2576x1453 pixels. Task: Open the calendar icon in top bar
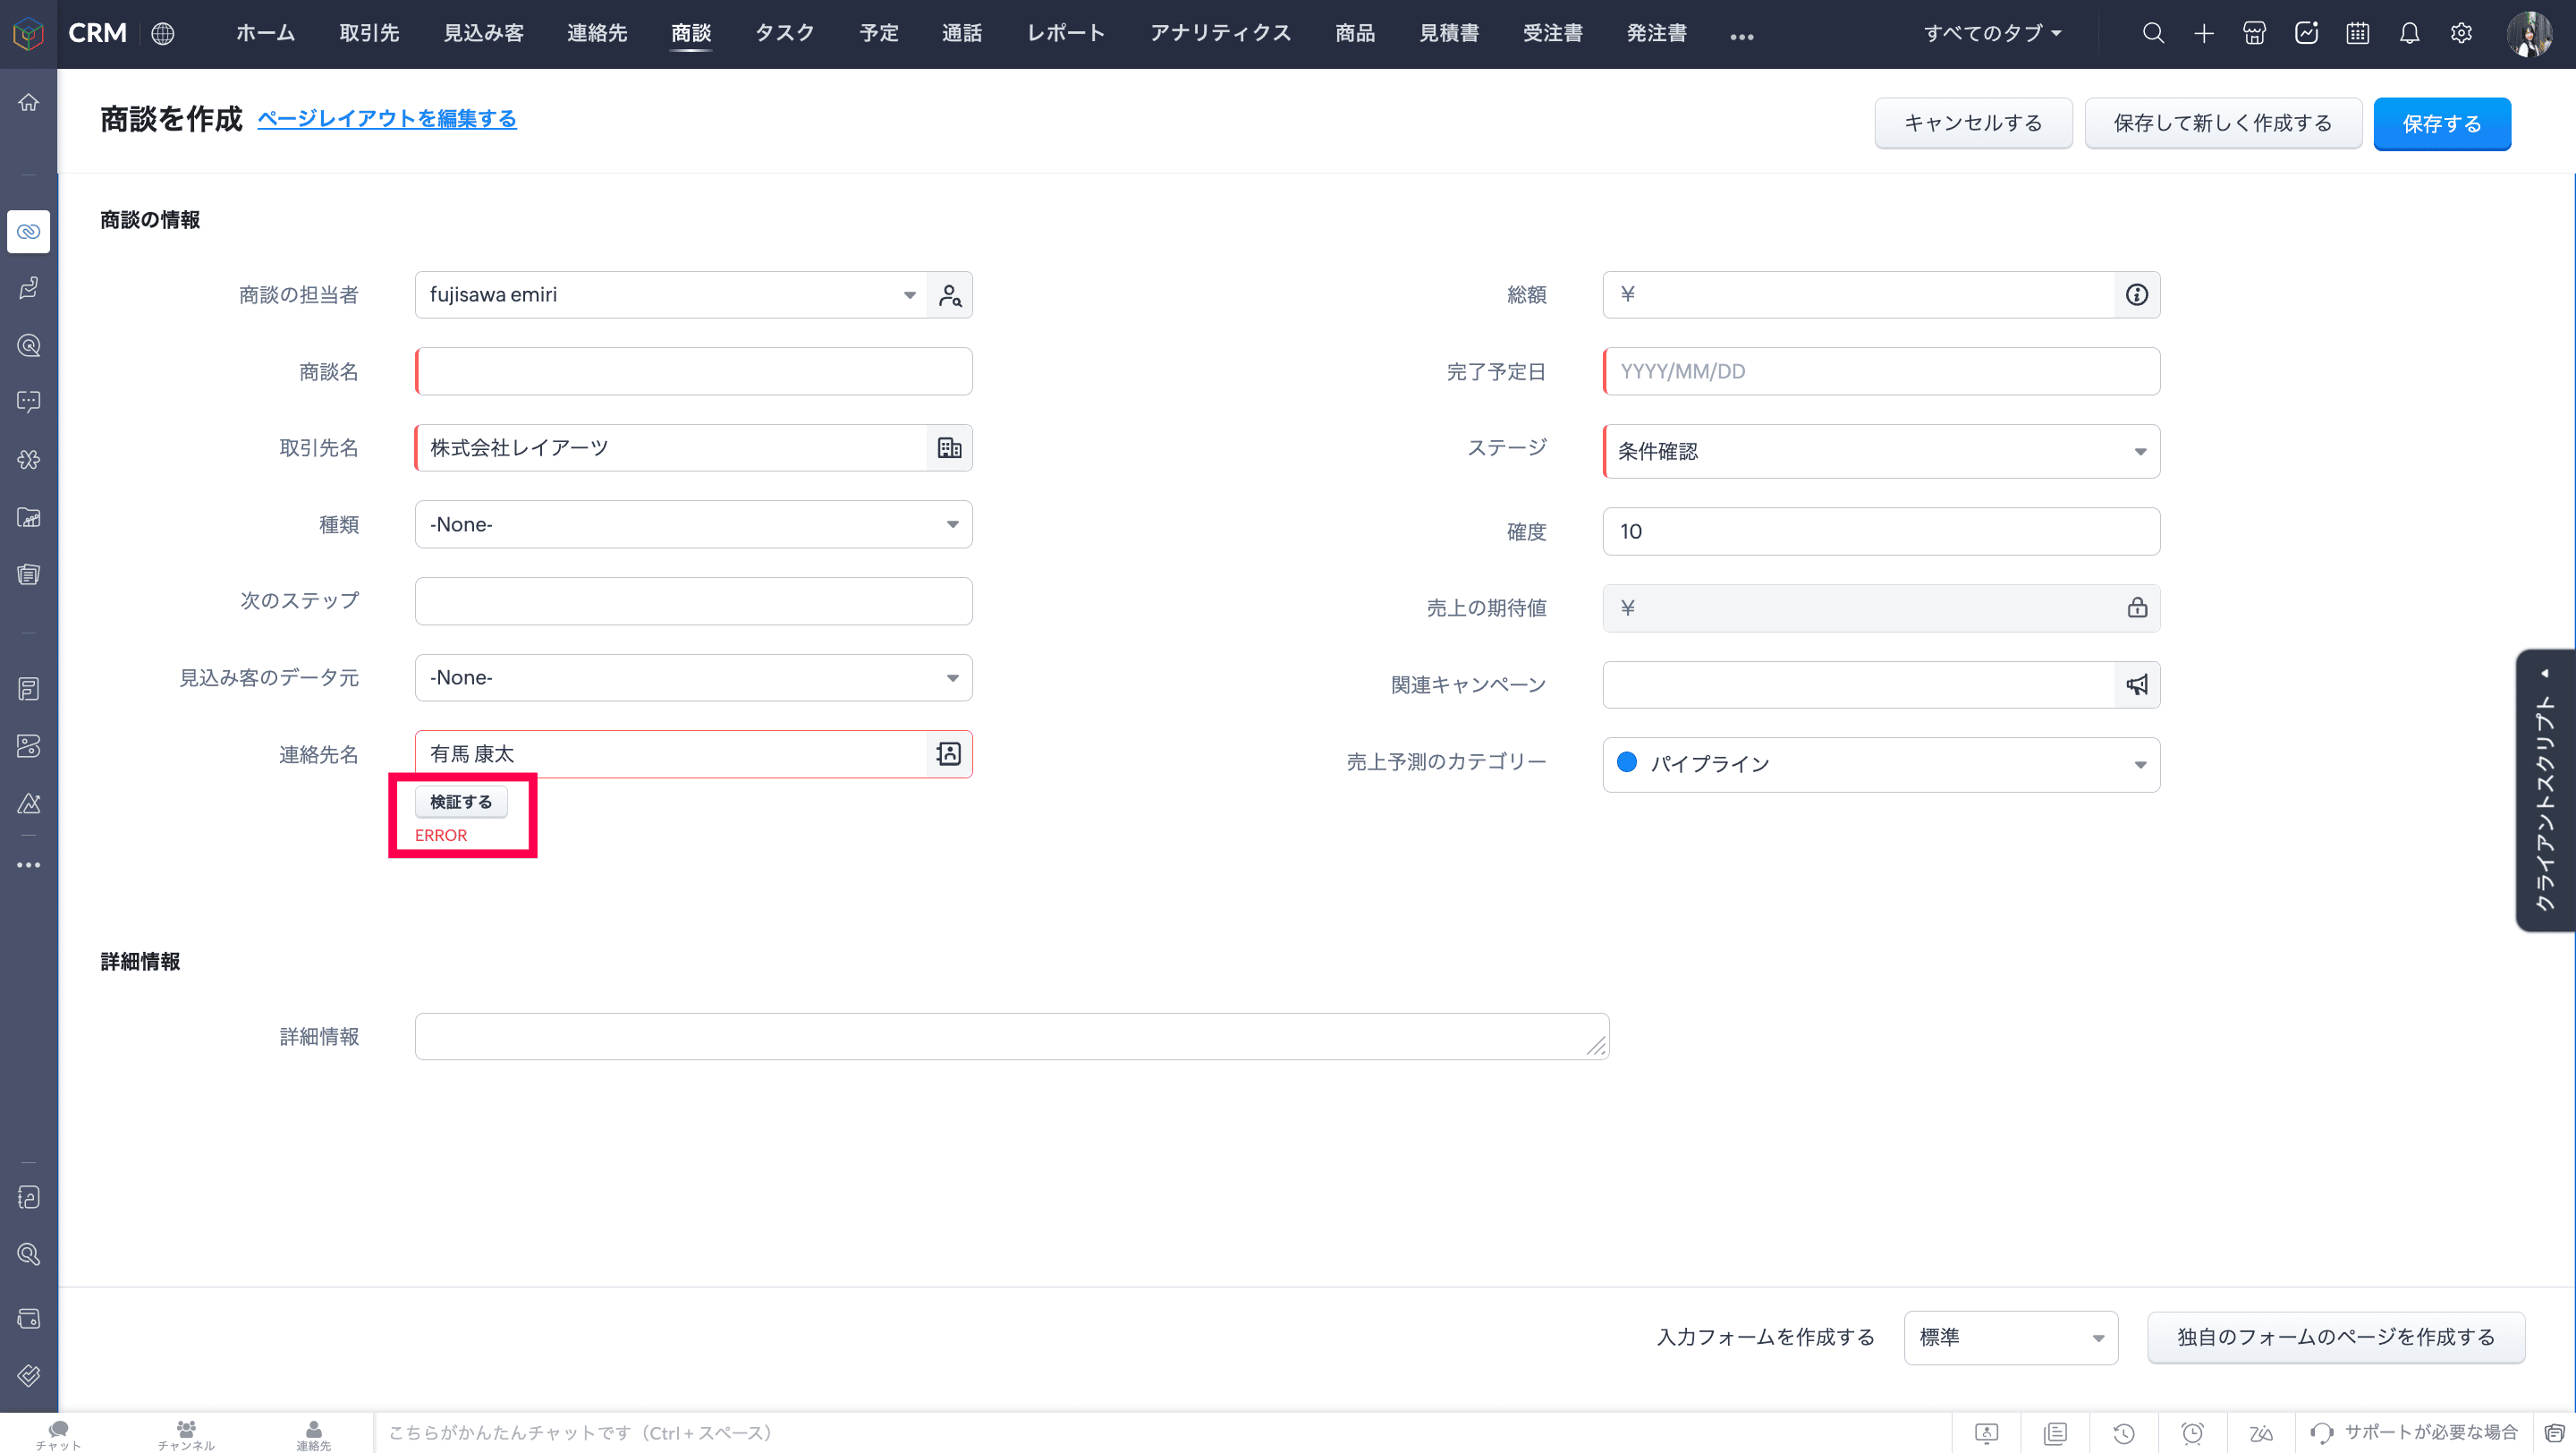(x=2357, y=33)
